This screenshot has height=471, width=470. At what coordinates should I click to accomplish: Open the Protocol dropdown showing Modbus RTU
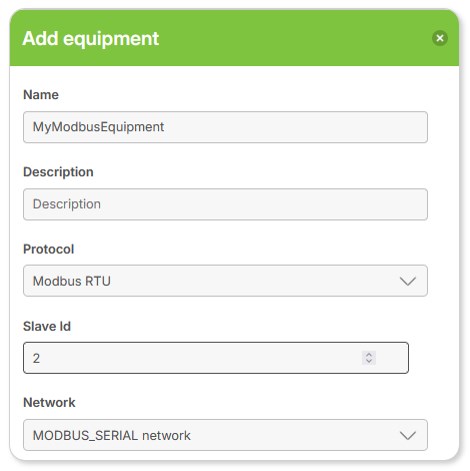[225, 281]
